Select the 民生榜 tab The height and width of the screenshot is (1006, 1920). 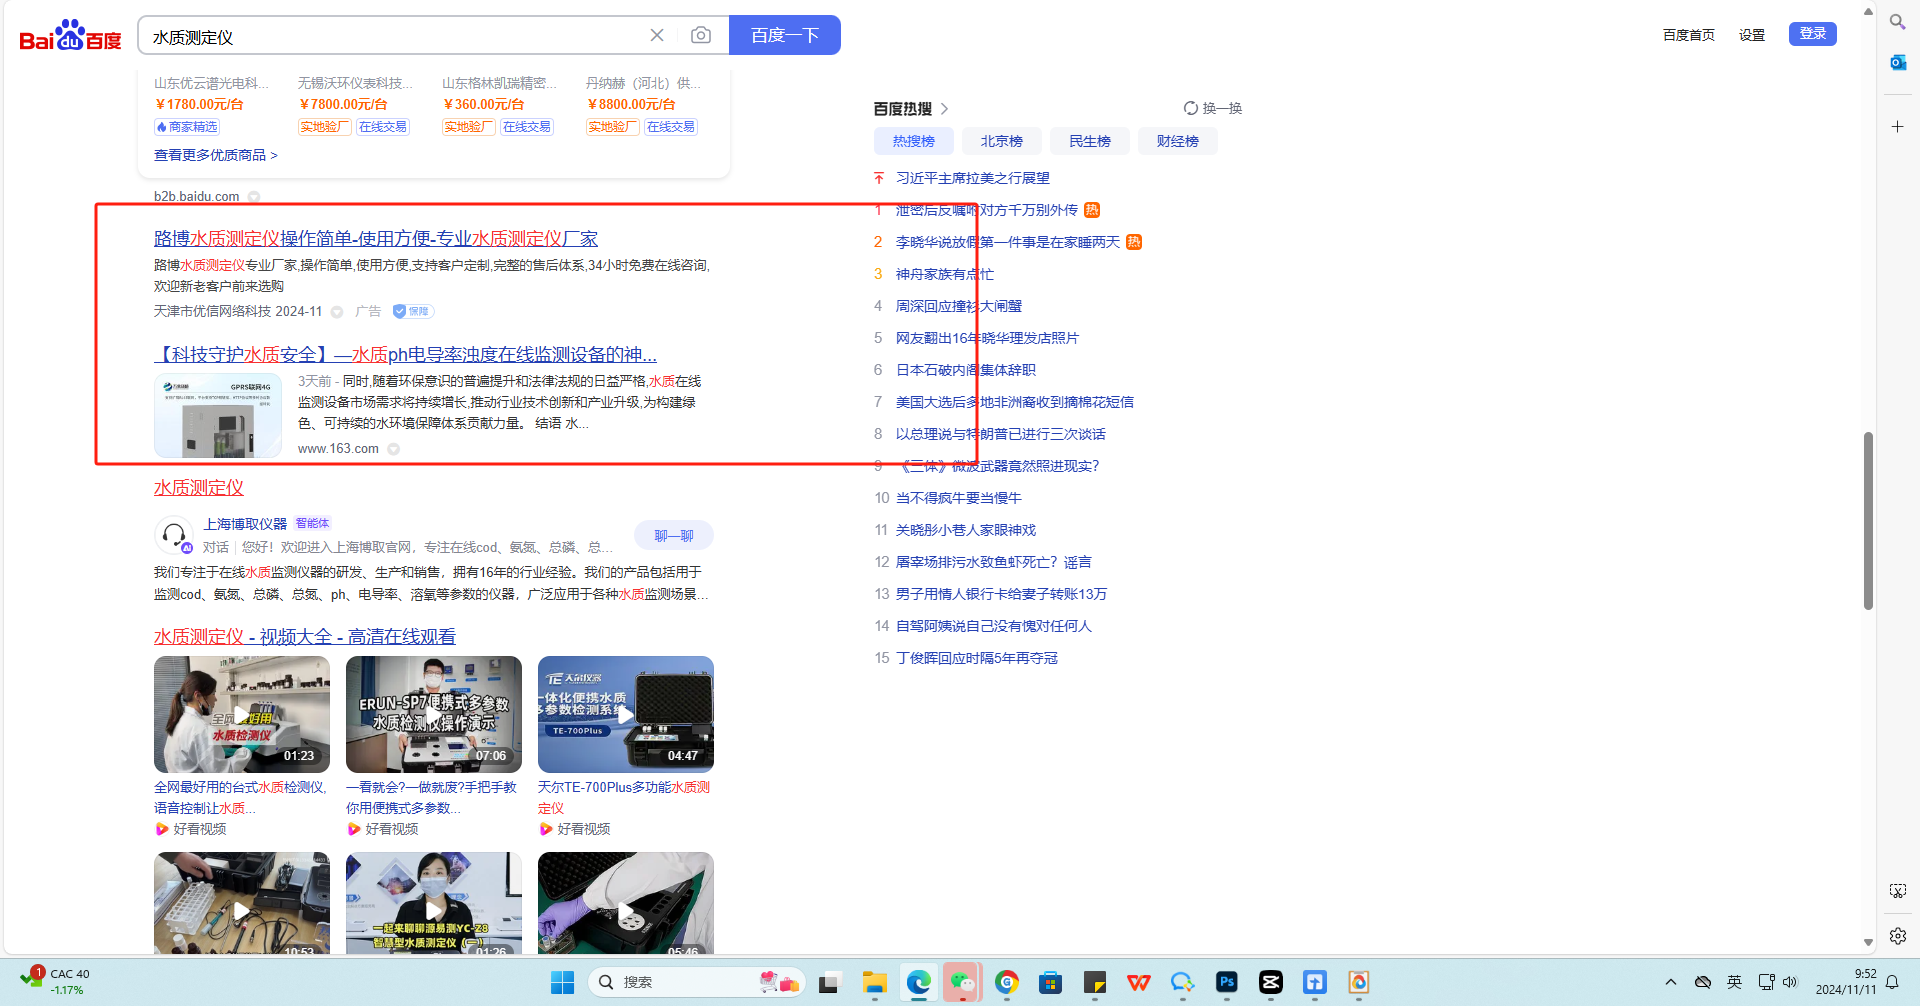(1090, 141)
